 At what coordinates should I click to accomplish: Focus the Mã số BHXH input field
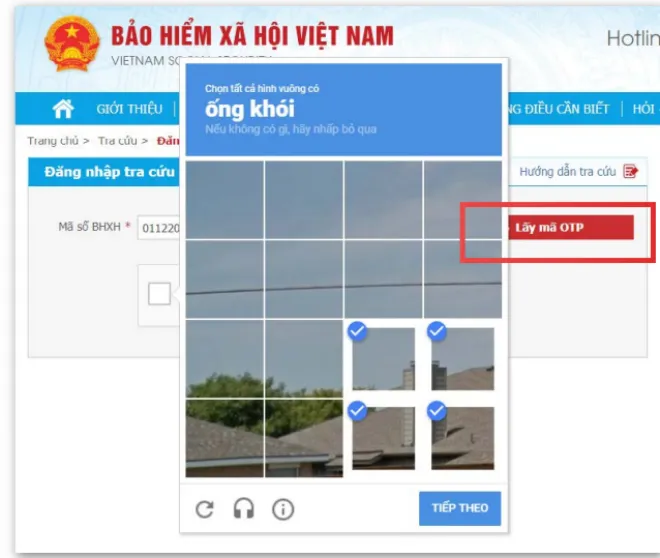159,228
